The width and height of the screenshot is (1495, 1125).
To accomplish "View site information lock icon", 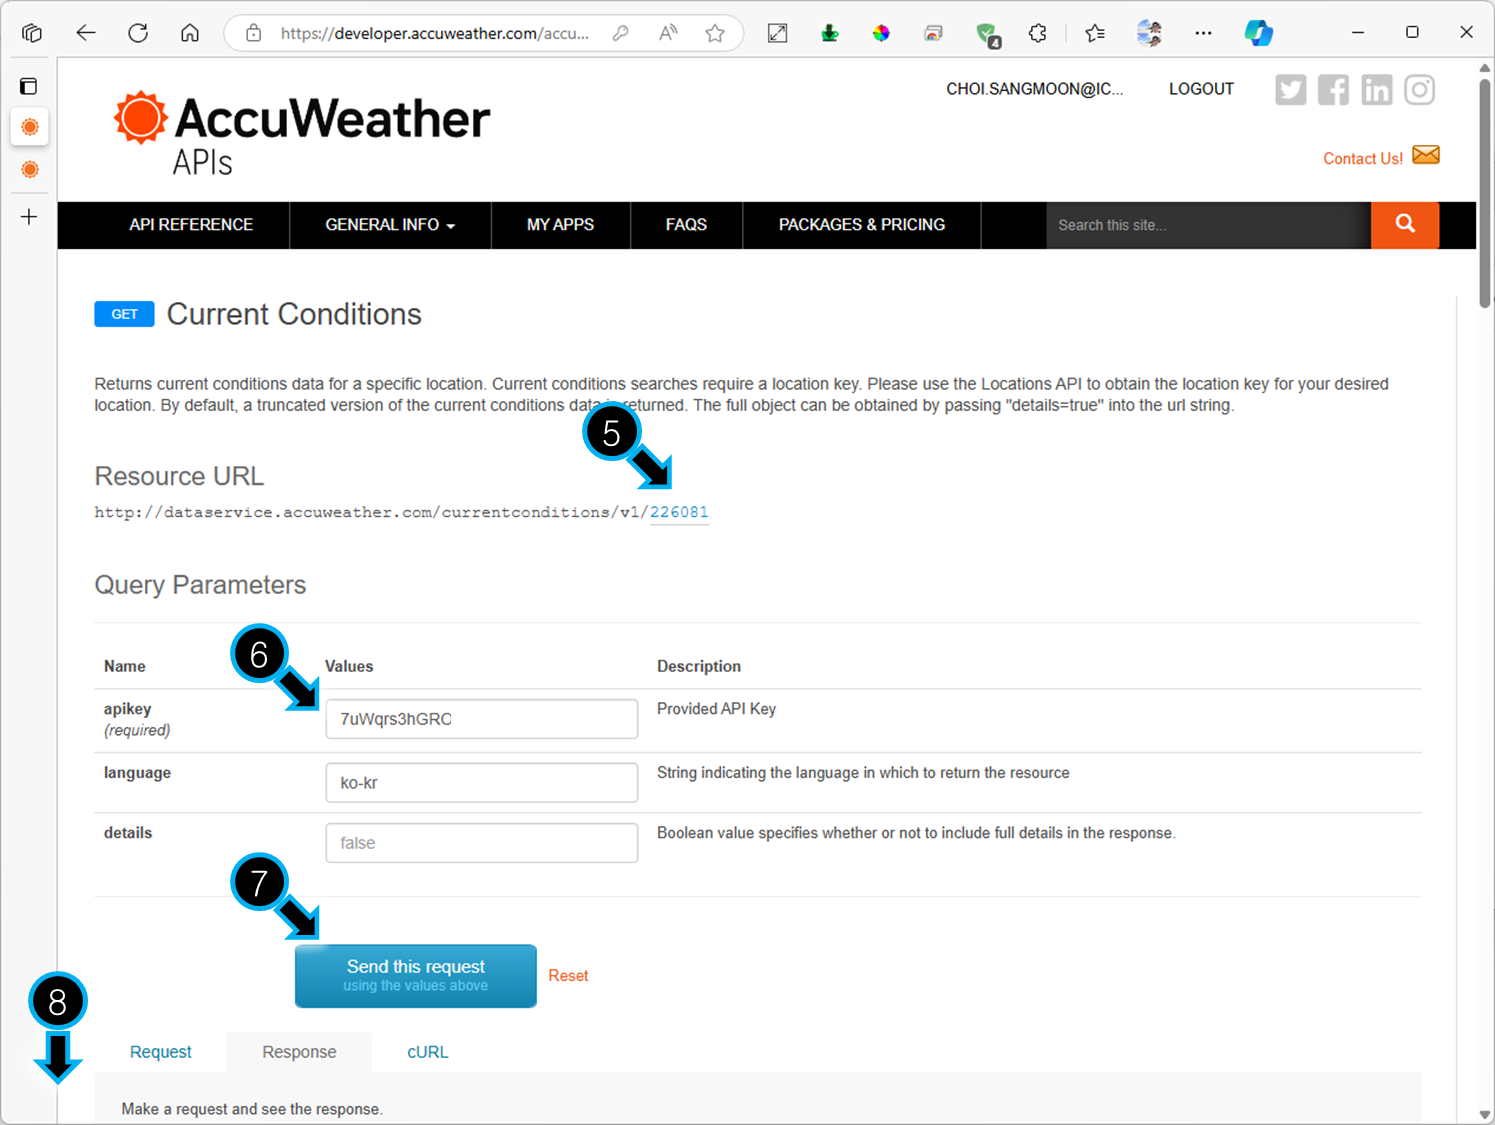I will (254, 33).
